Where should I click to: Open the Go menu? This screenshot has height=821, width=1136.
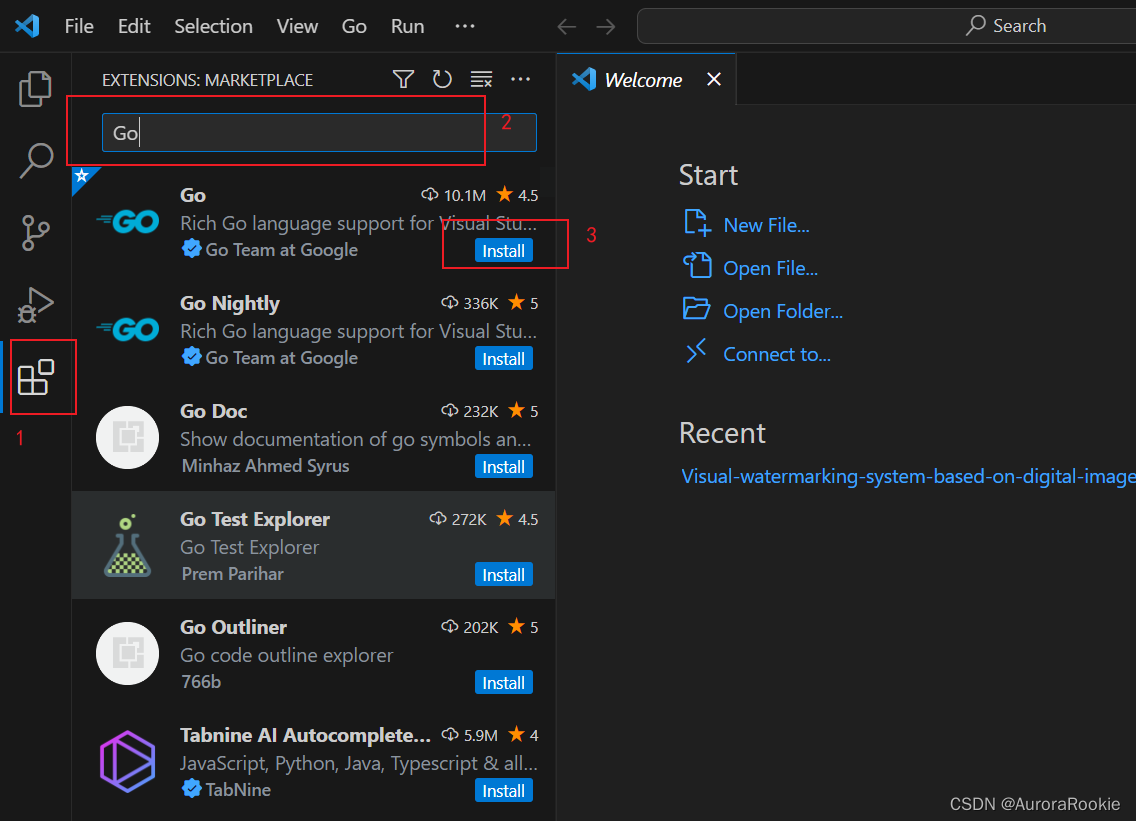point(354,27)
